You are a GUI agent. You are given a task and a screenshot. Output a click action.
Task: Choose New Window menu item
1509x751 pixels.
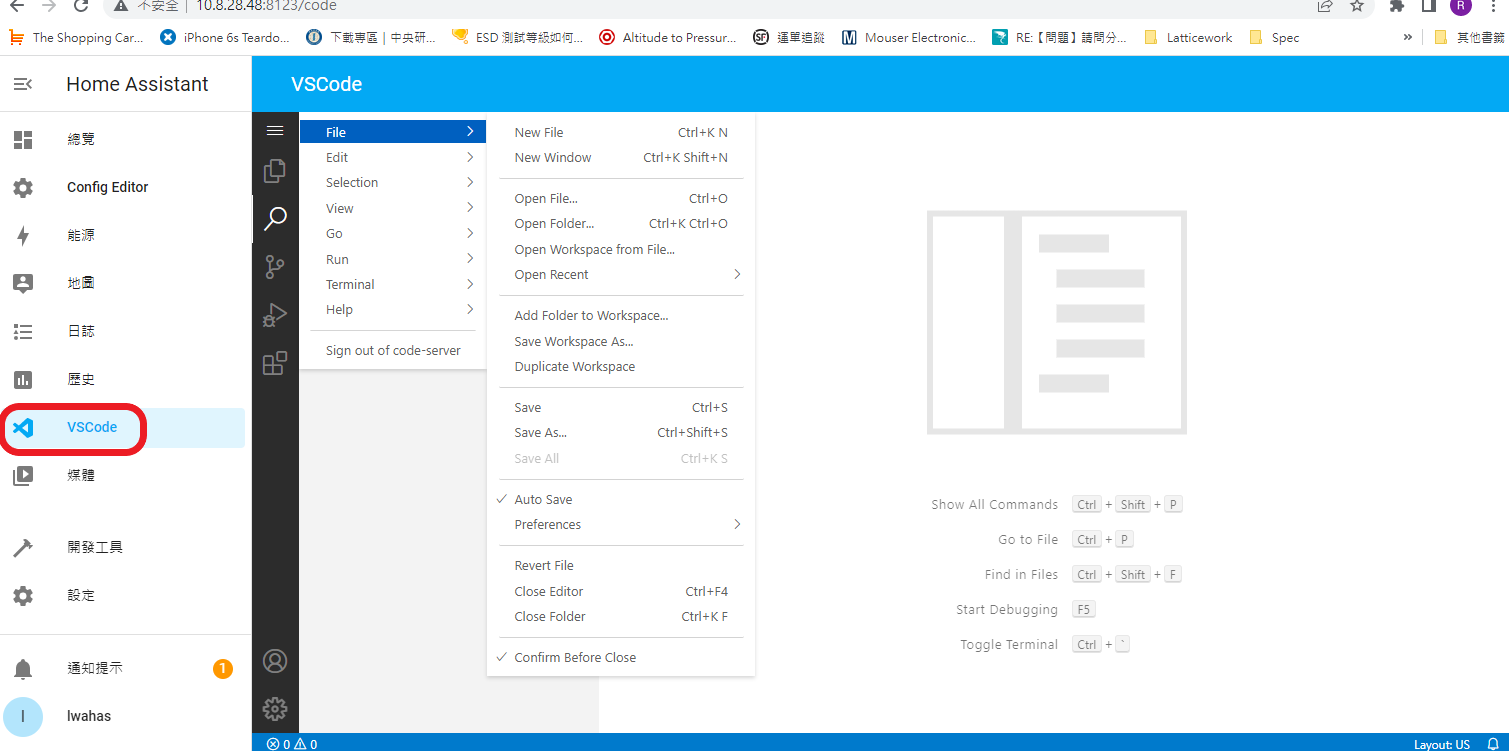click(620, 157)
